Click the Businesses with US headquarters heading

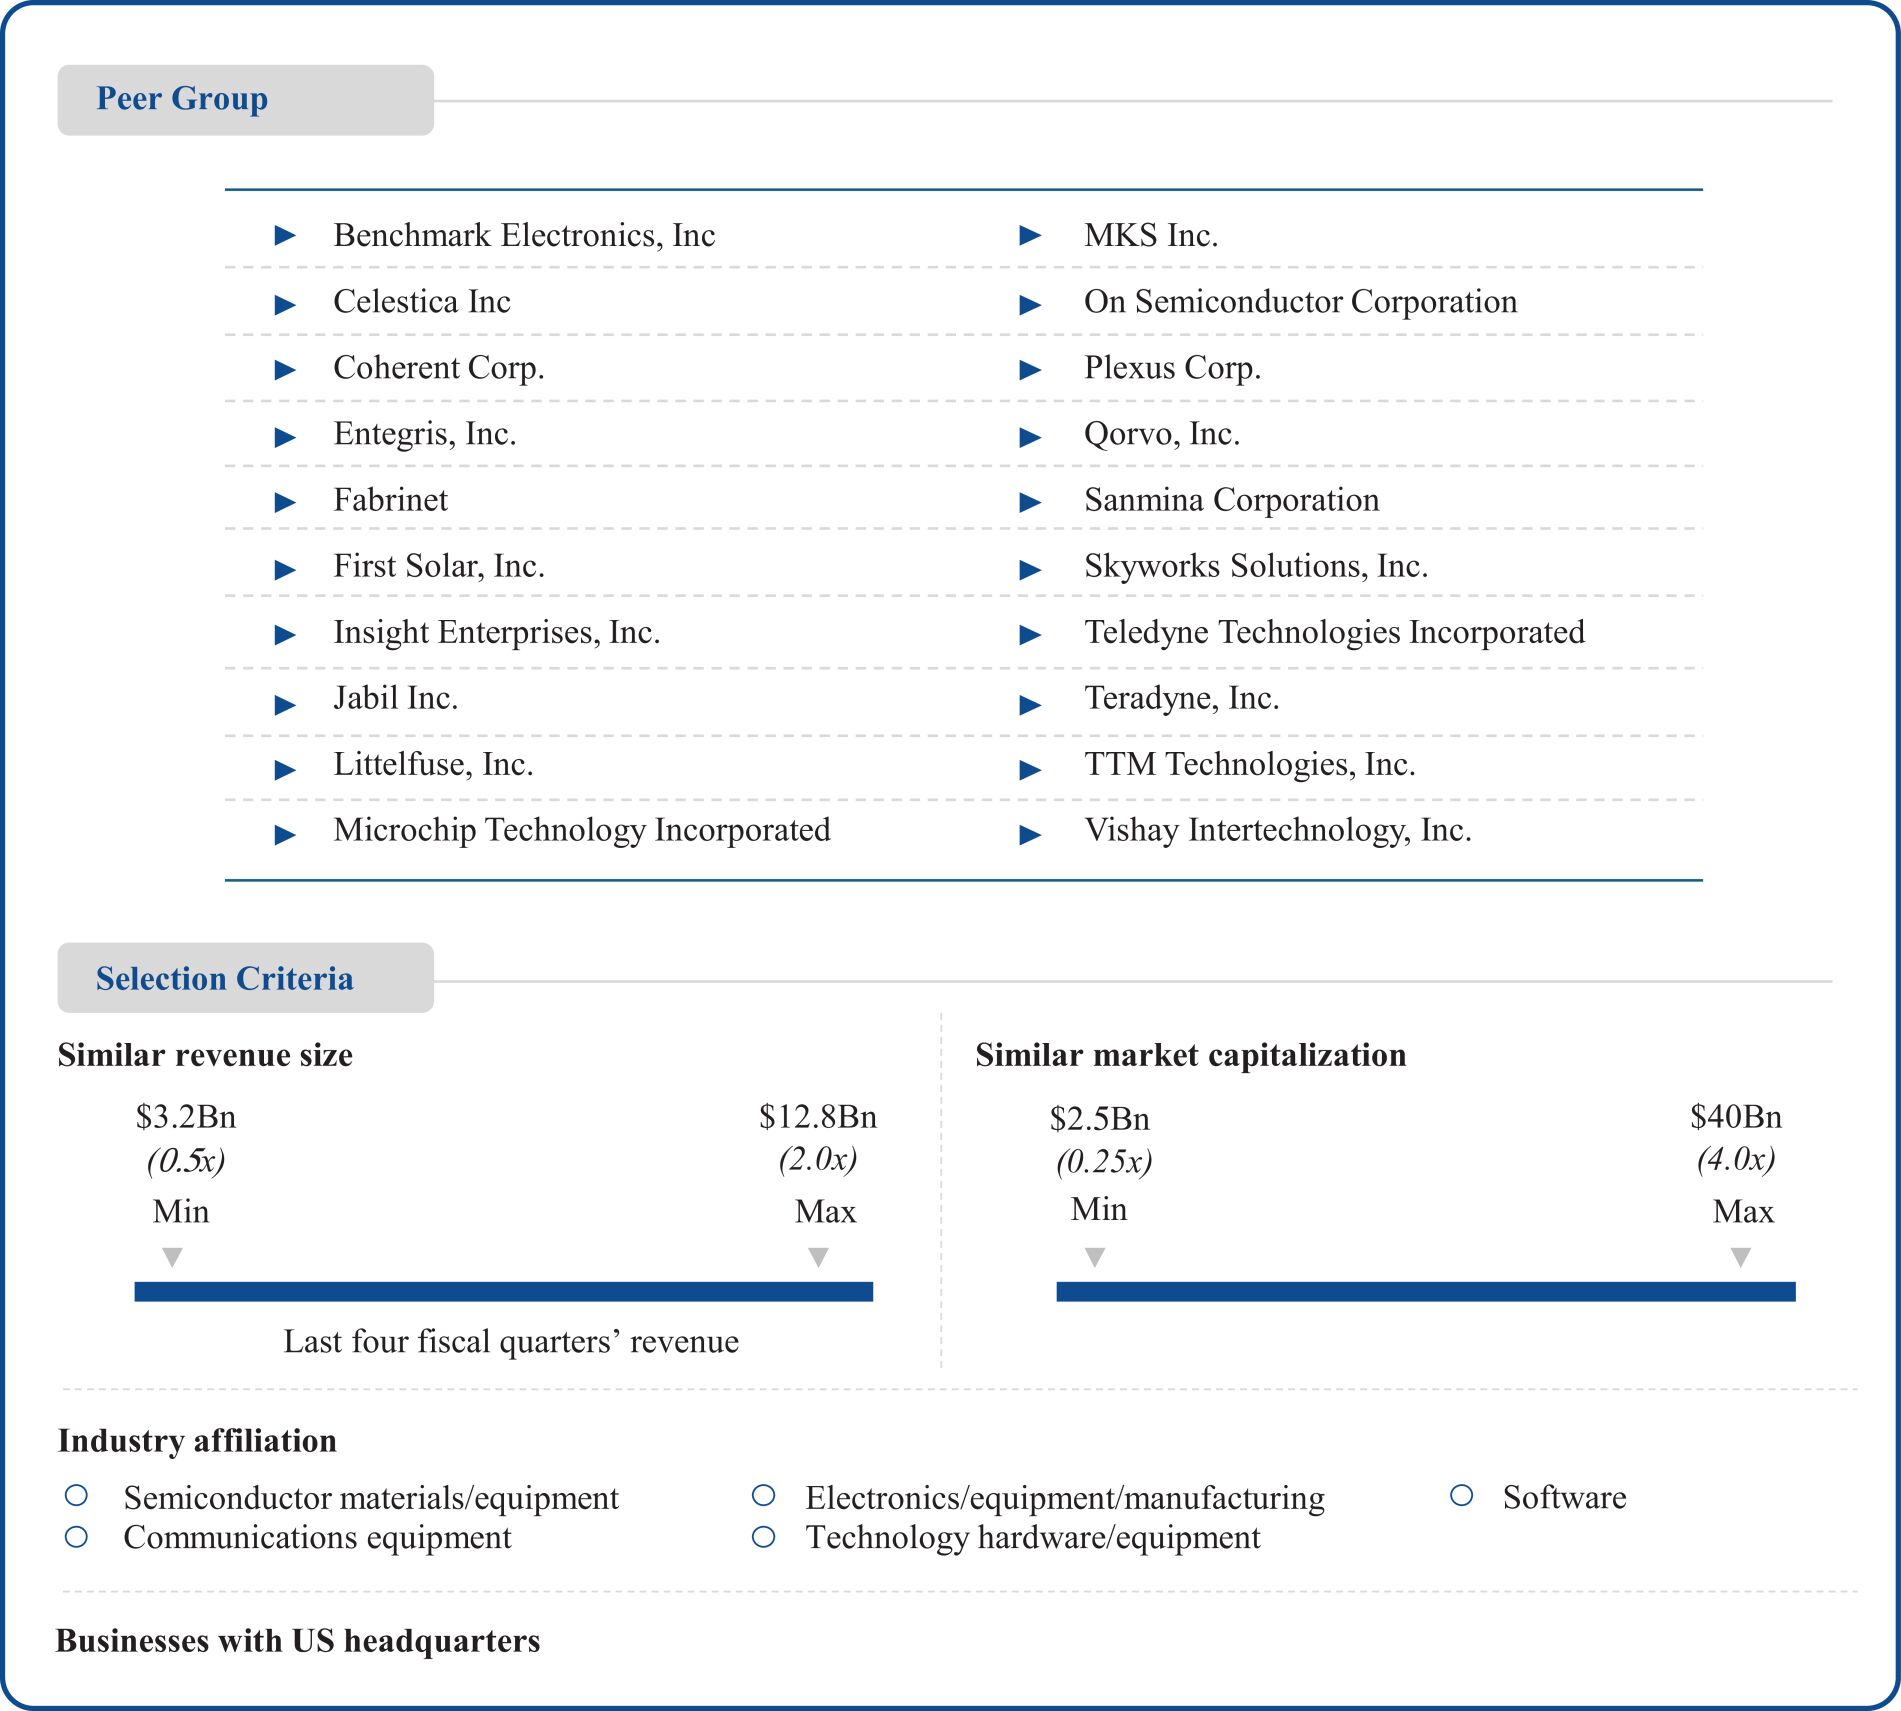tap(298, 1641)
